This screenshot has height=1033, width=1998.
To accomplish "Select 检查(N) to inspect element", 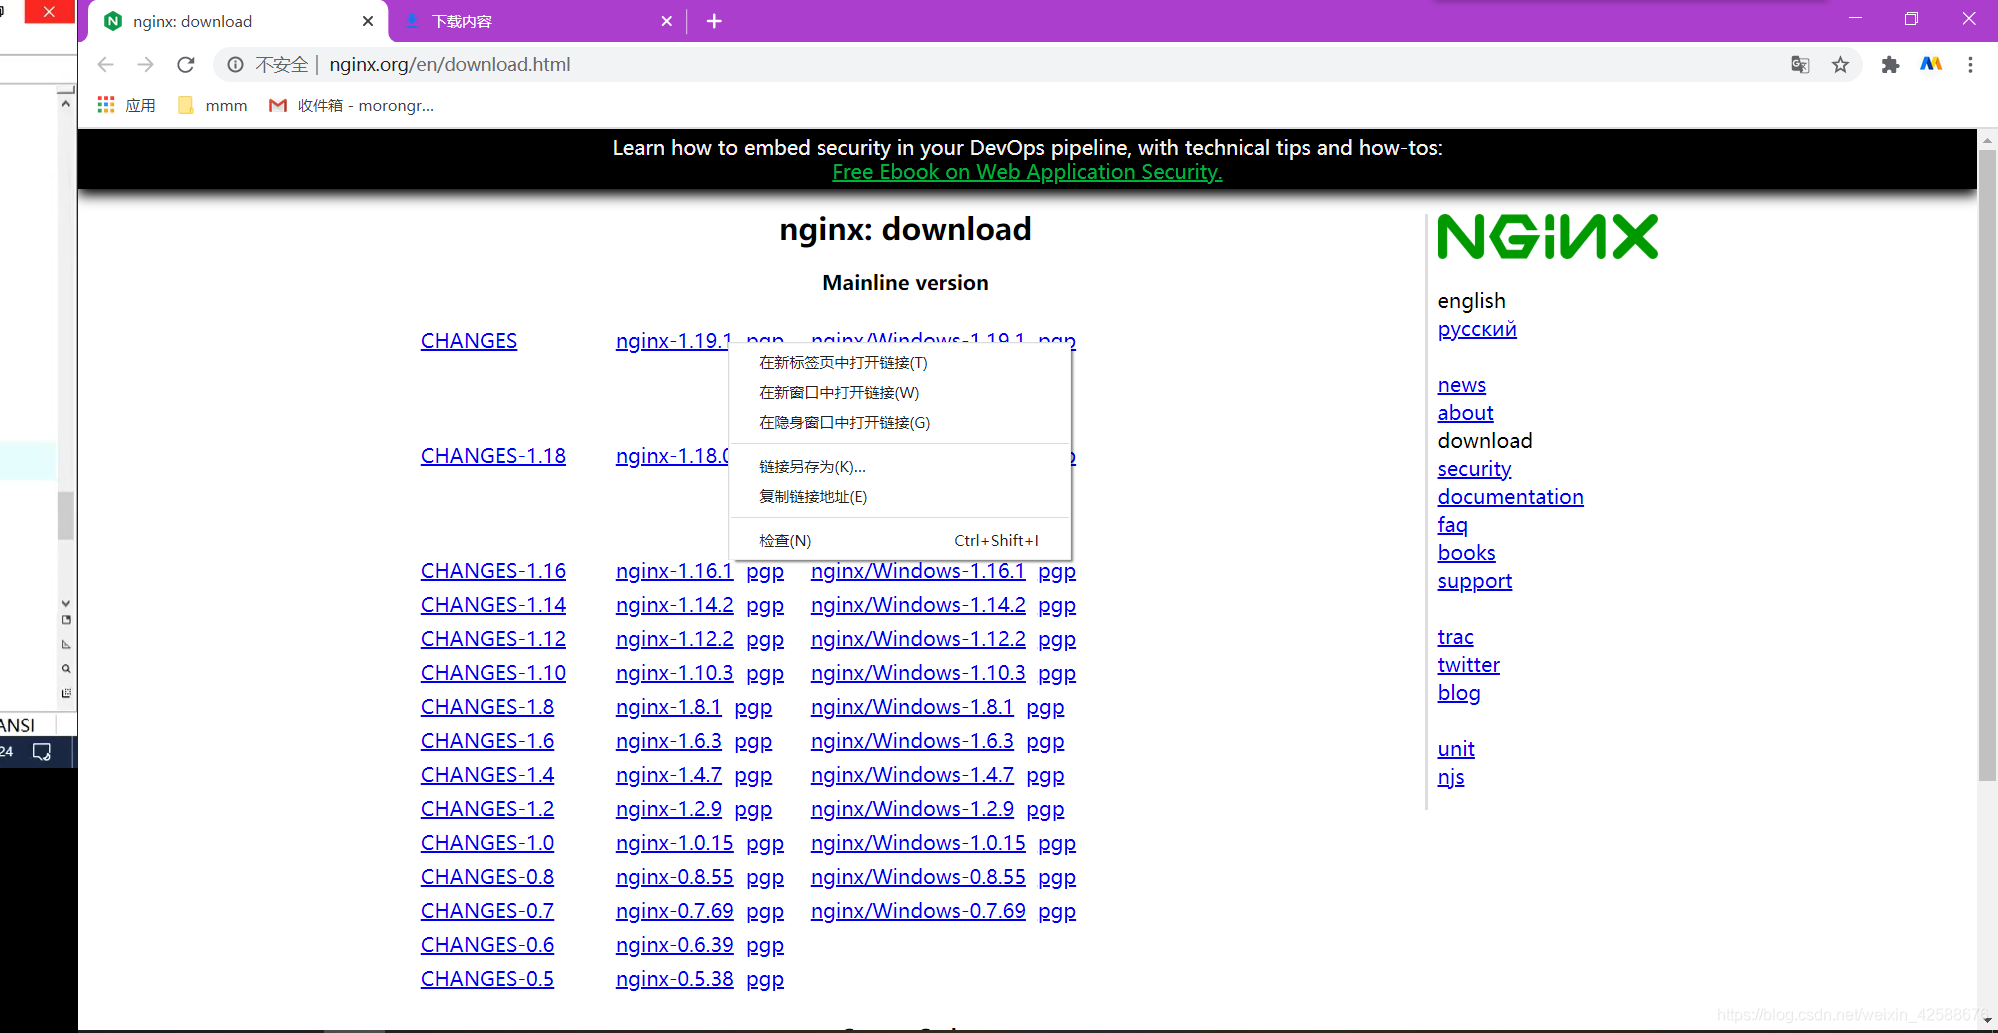I will (x=900, y=541).
